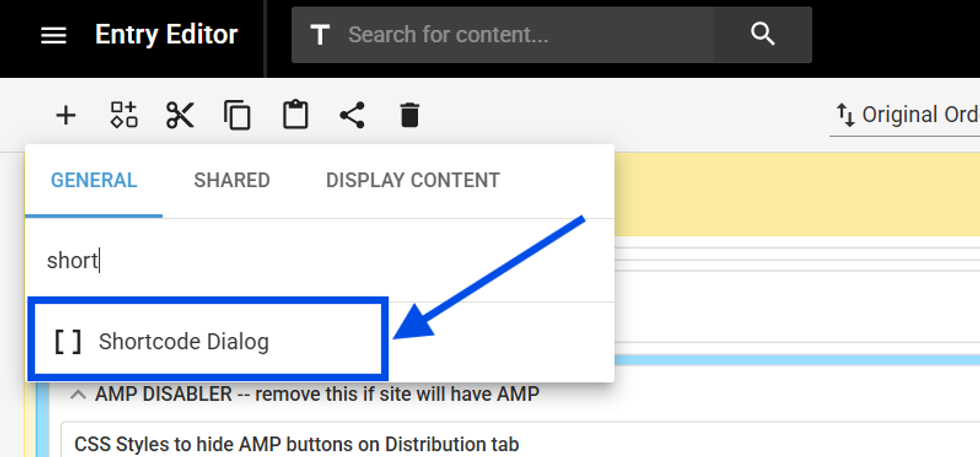Click the T text-type icon in search bar

click(x=320, y=36)
